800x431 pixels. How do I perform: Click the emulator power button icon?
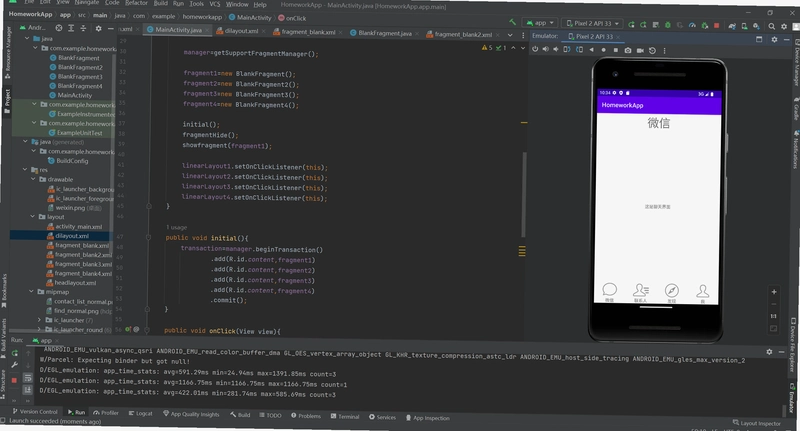click(535, 49)
